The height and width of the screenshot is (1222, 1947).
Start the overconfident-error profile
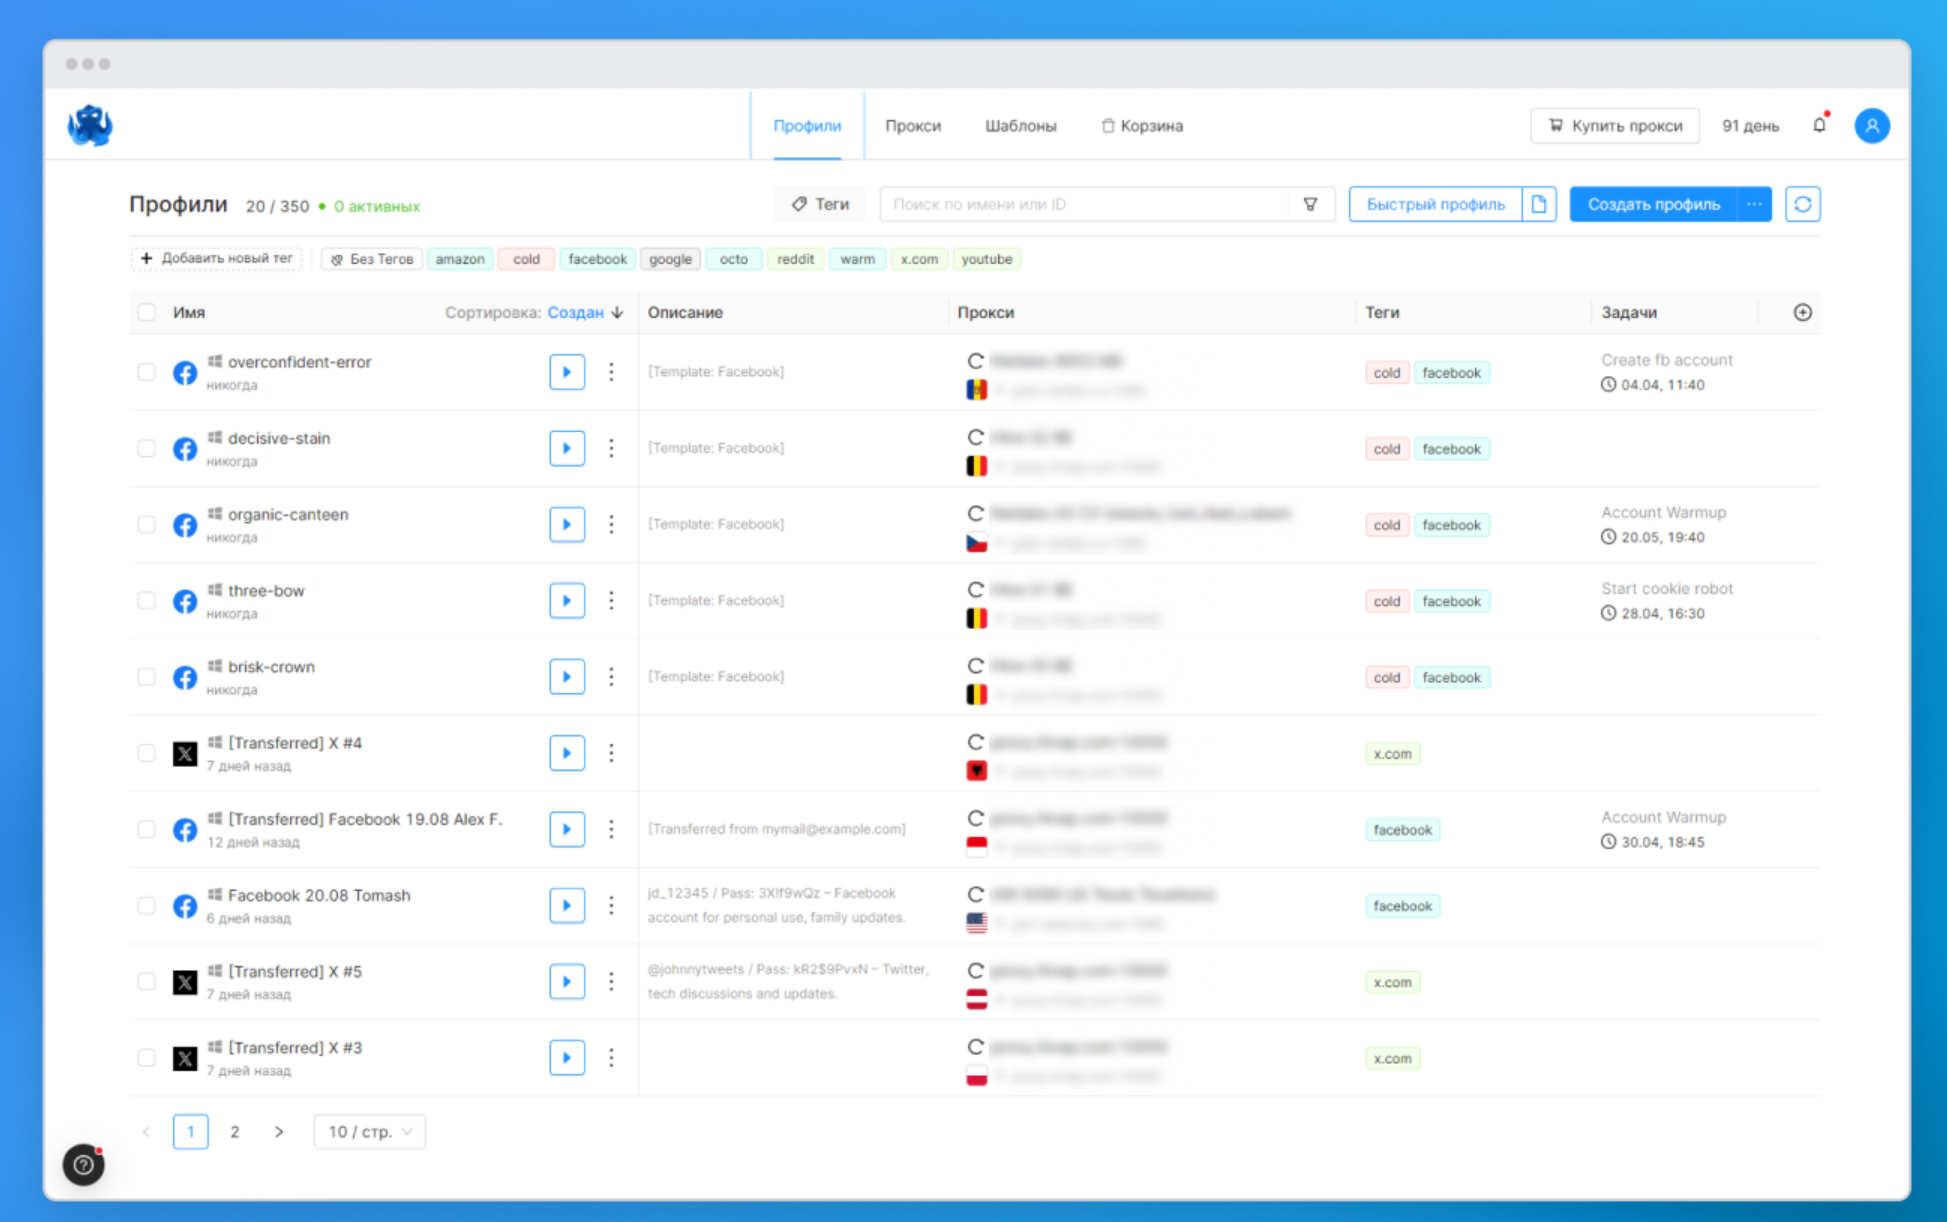567,372
